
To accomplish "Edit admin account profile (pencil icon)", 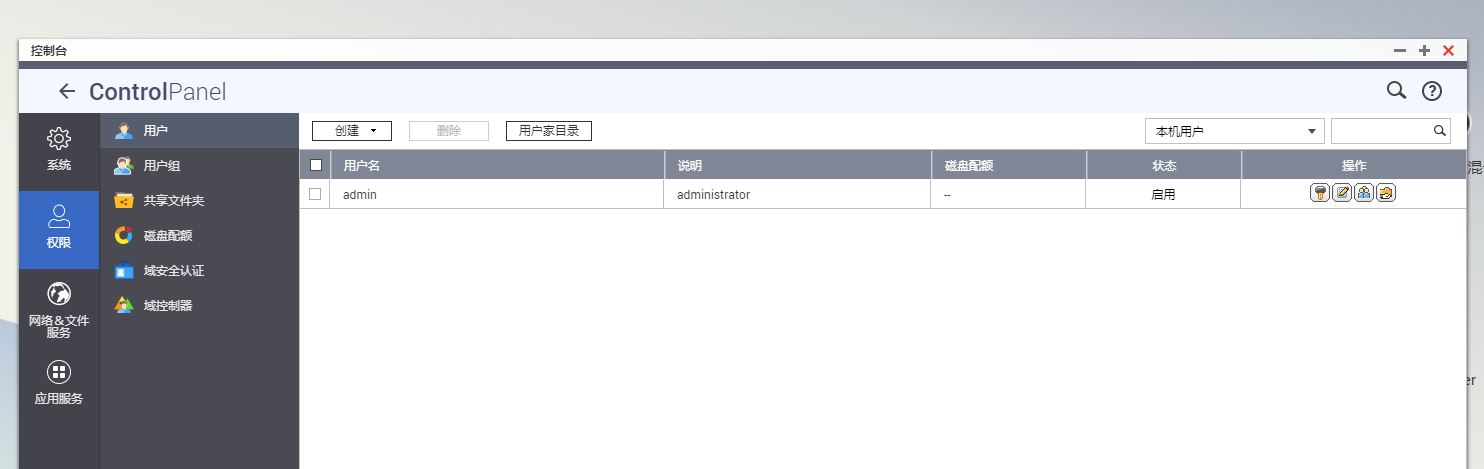I will (1343, 193).
